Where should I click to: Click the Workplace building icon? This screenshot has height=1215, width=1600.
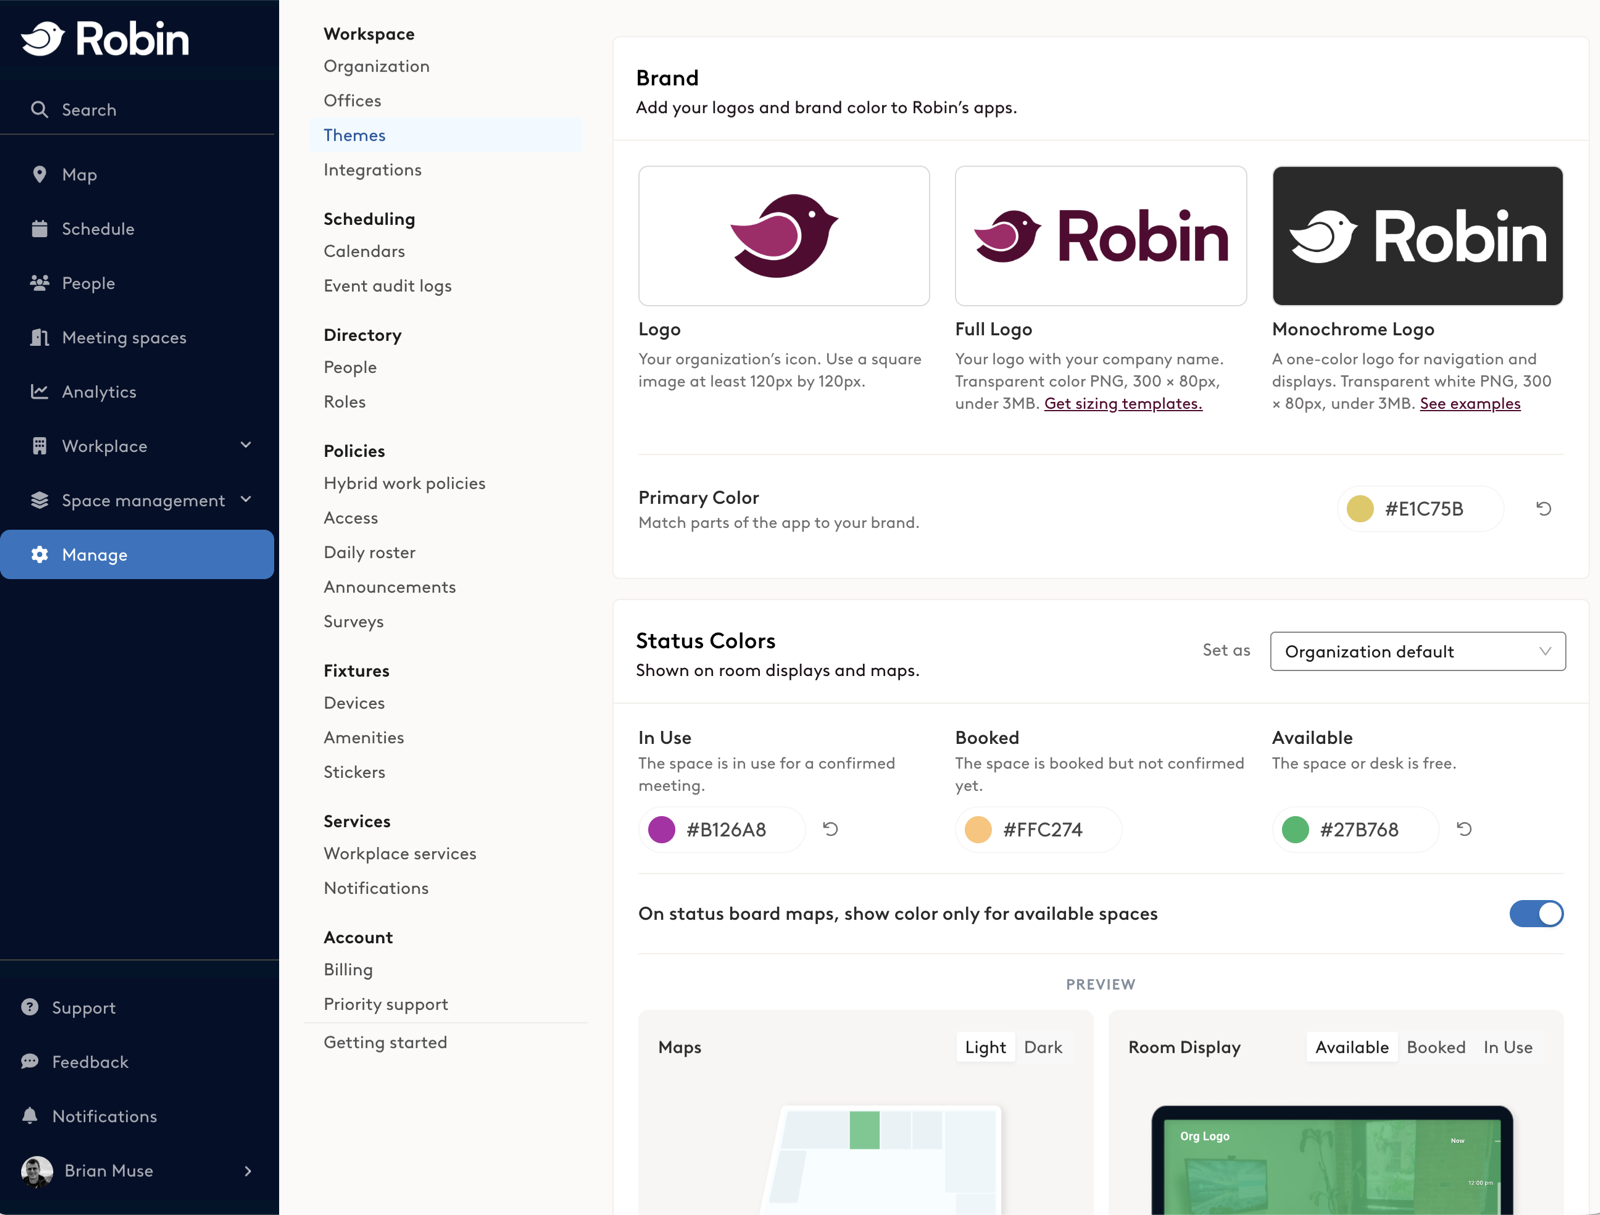pyautogui.click(x=39, y=446)
